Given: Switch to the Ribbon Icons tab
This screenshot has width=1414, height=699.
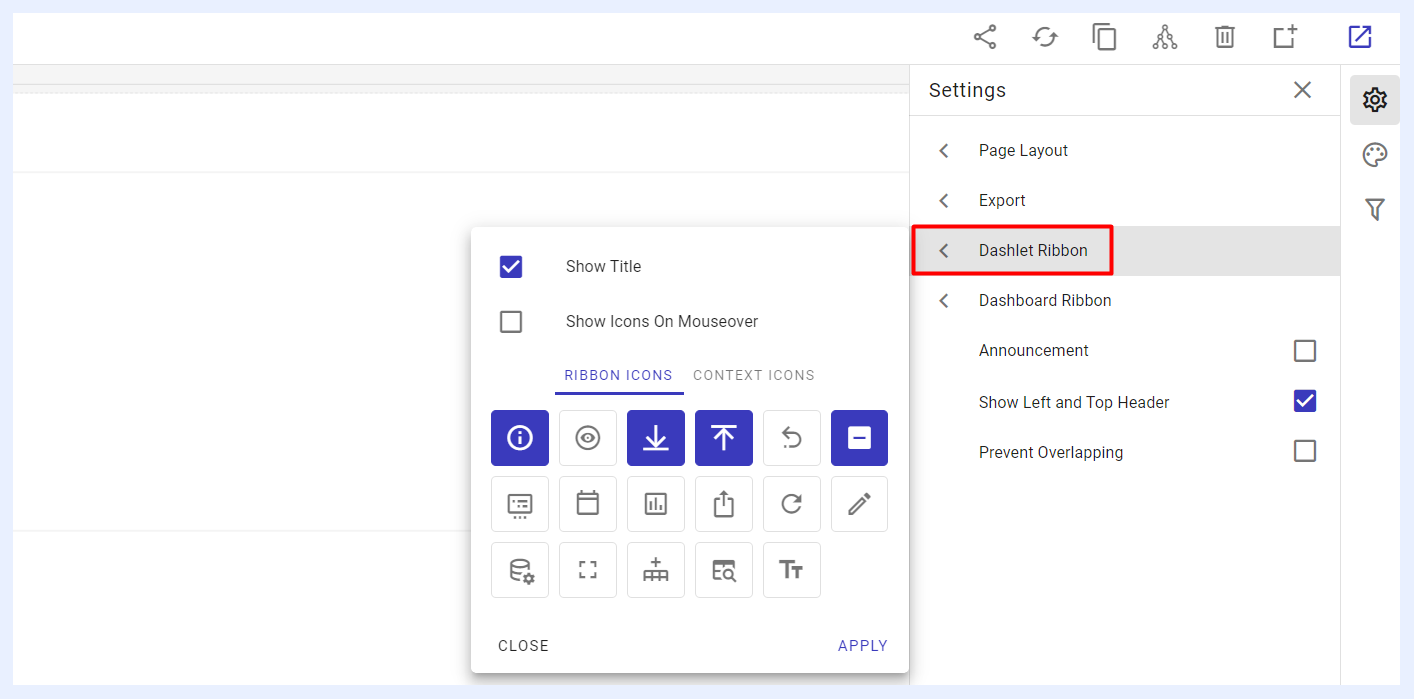Looking at the screenshot, I should coord(619,376).
